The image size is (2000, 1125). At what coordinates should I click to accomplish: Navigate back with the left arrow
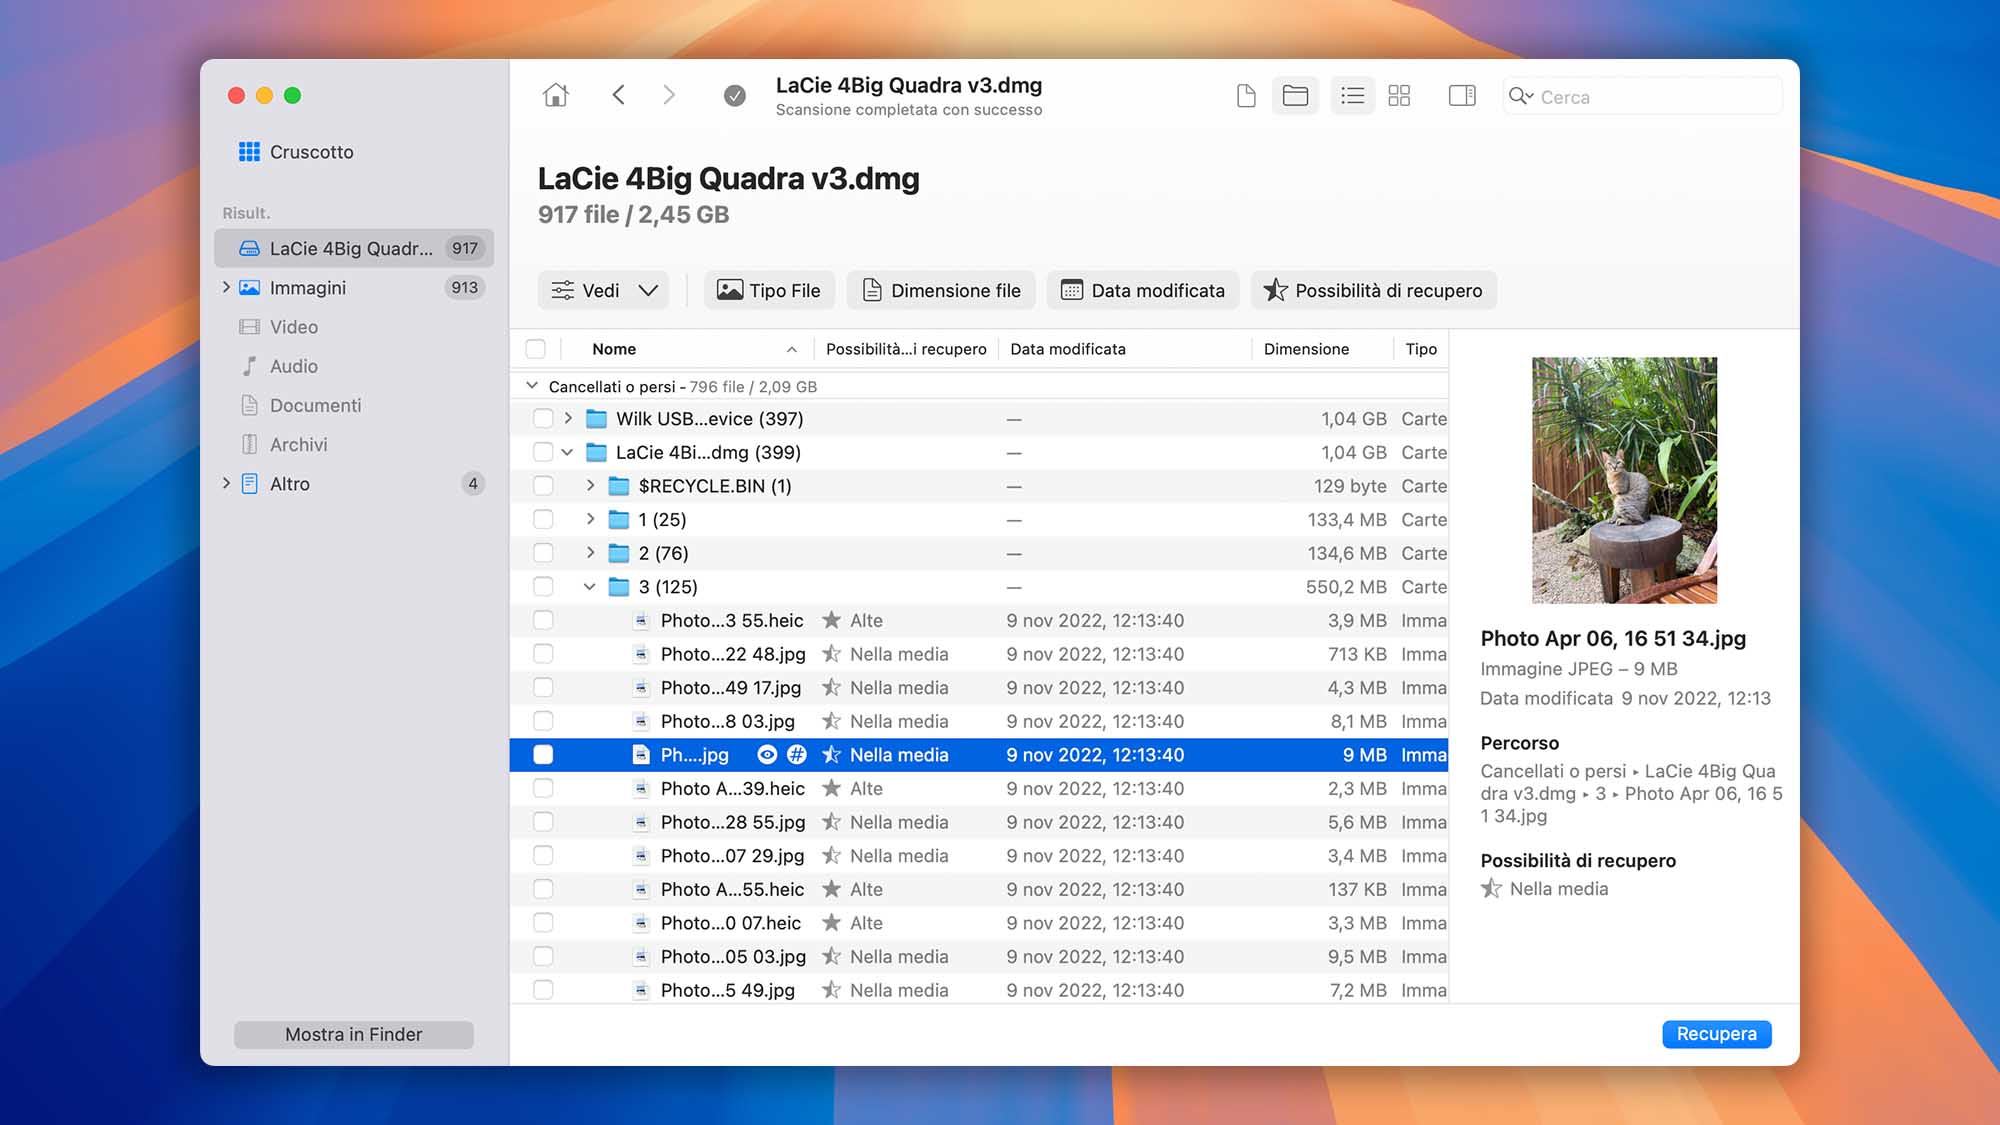click(x=618, y=95)
